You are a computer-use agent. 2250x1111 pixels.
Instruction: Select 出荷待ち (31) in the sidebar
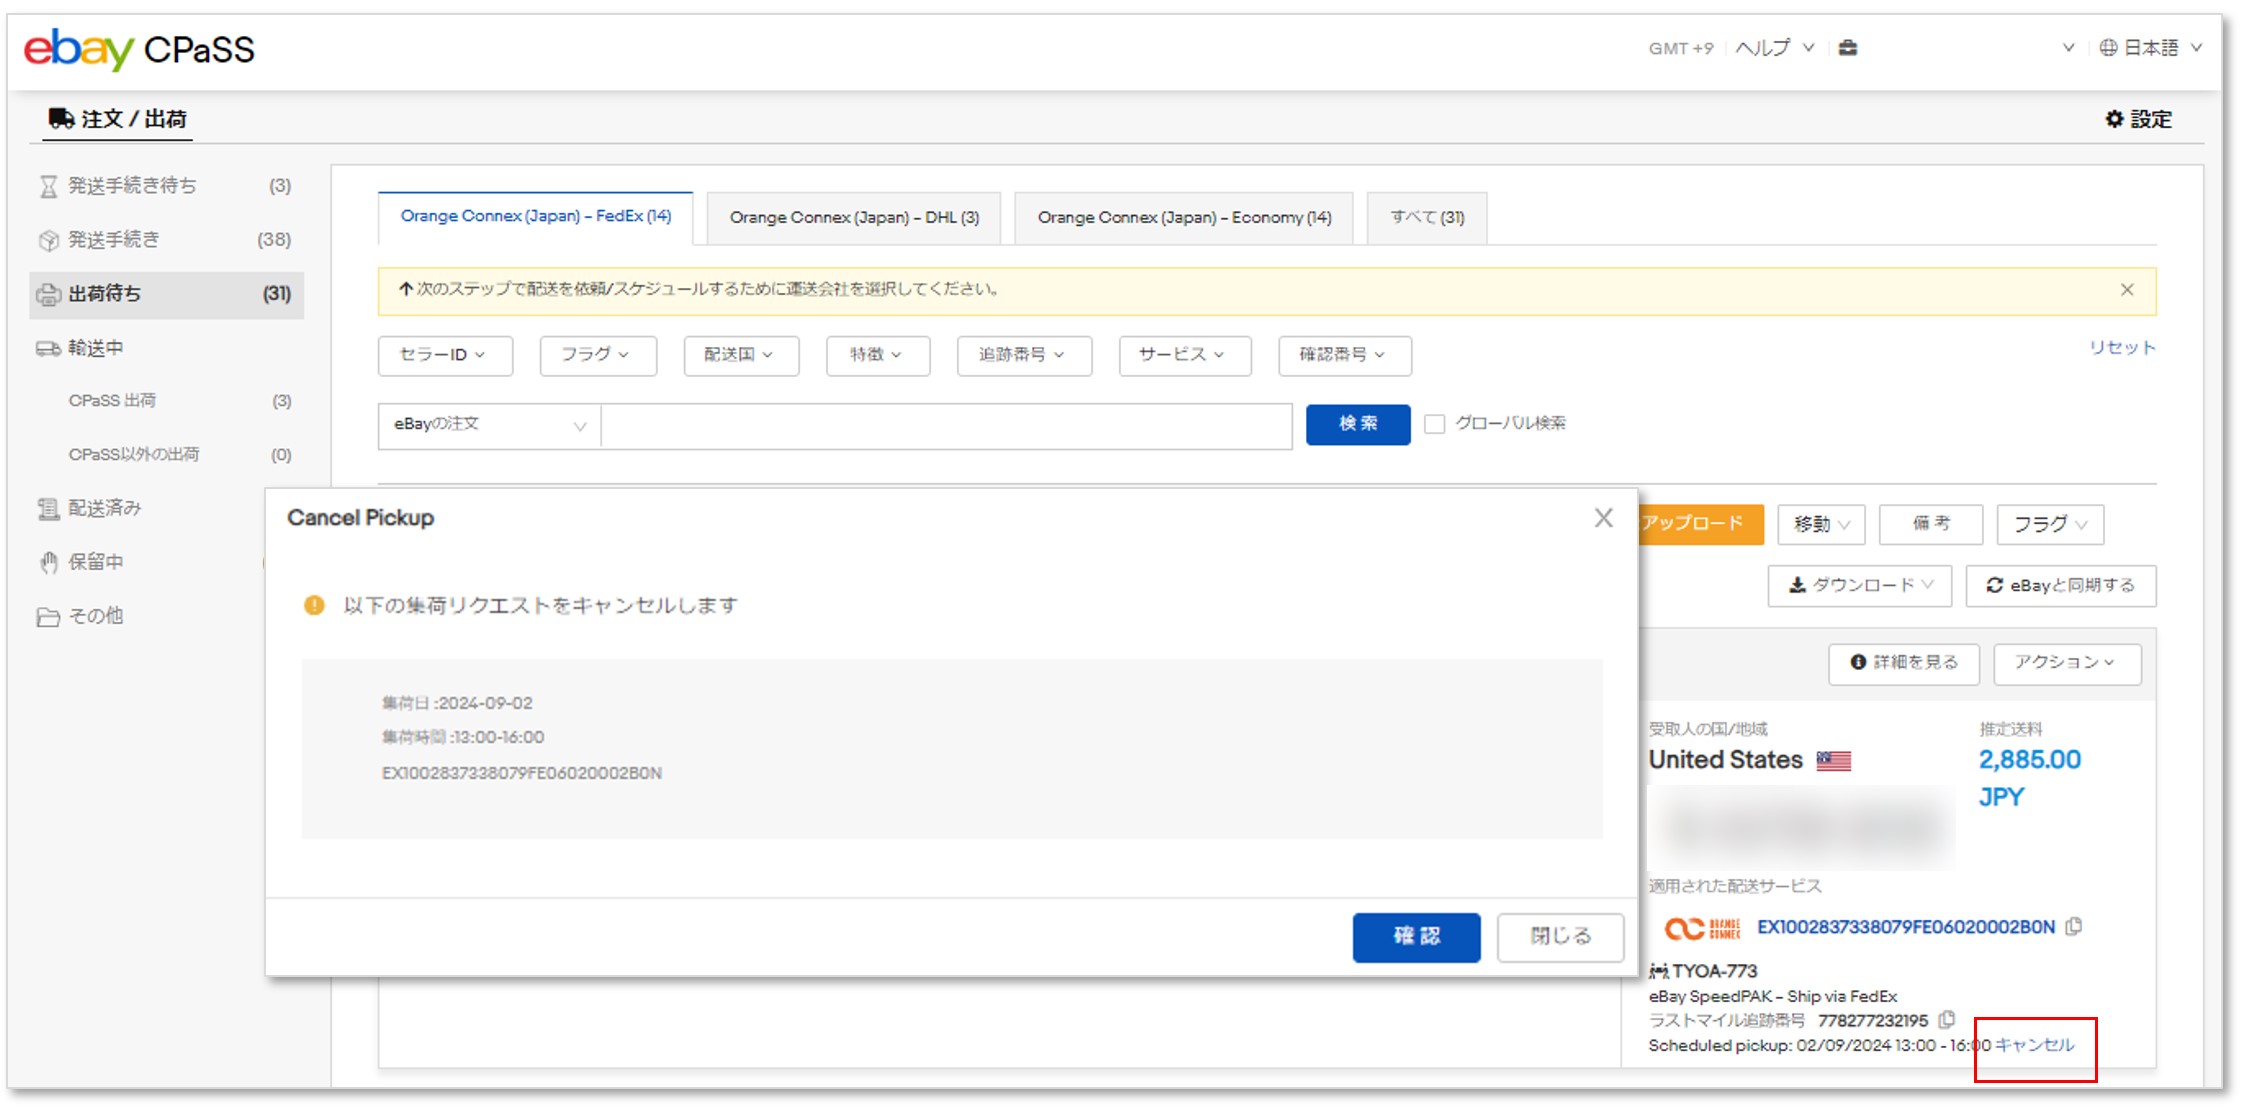(x=166, y=294)
